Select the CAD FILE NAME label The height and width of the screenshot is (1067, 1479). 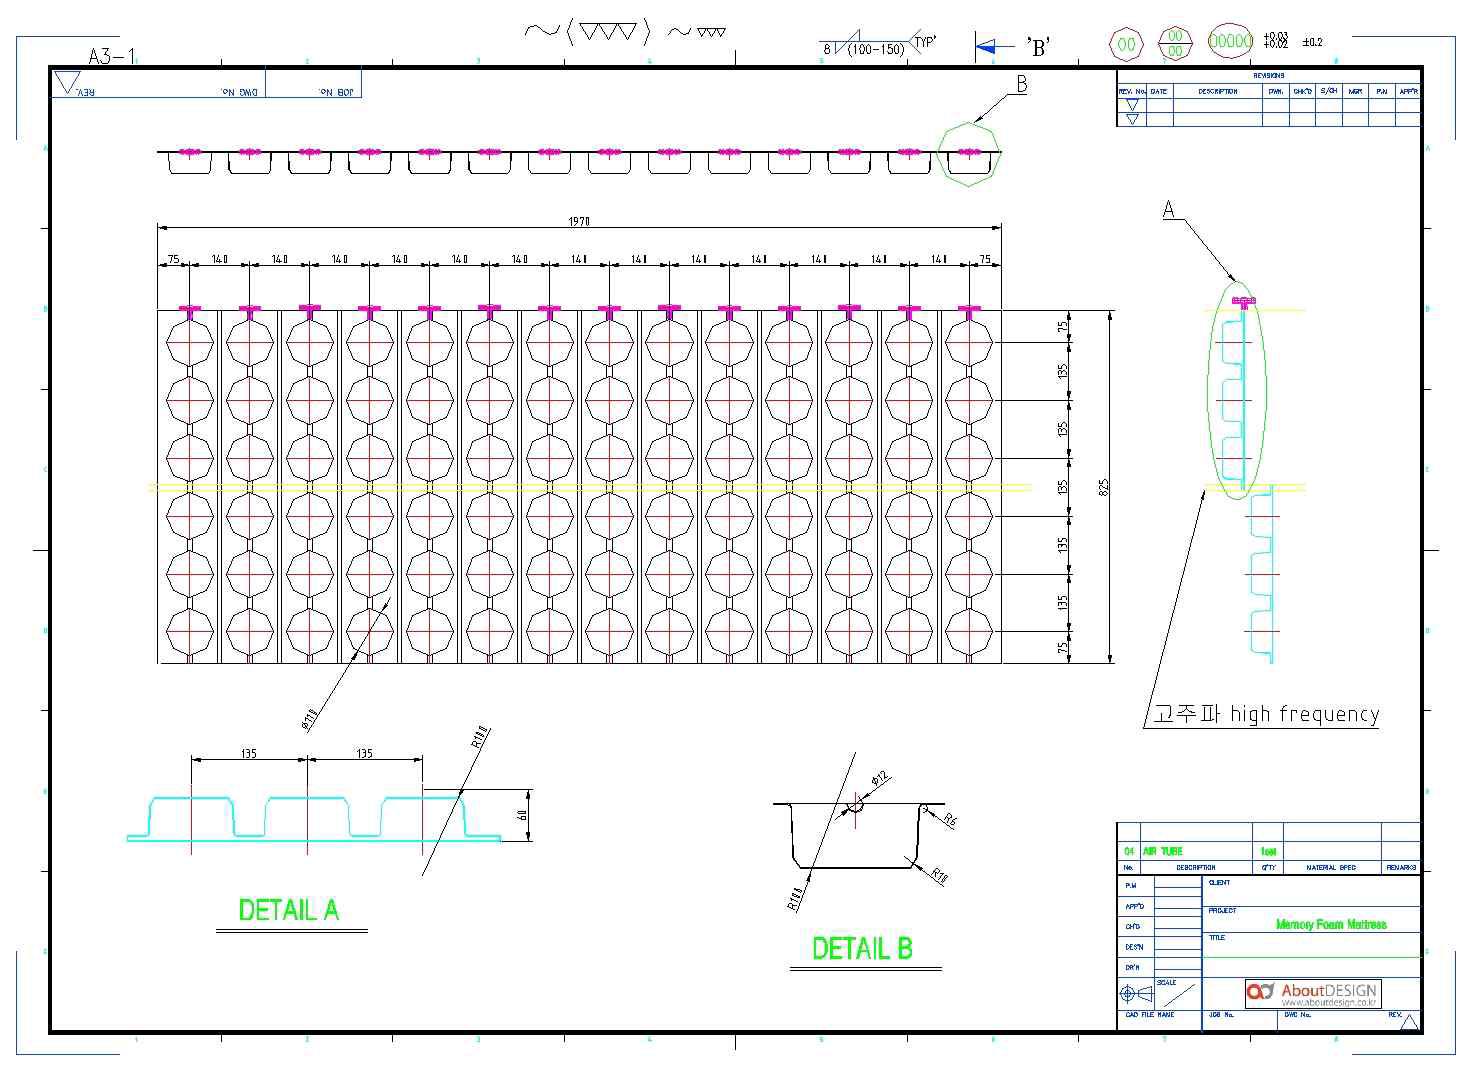tap(1150, 1014)
